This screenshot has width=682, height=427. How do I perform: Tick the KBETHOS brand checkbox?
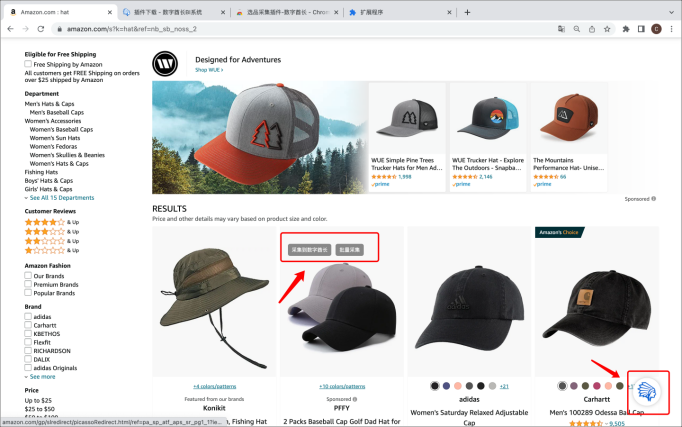click(28, 334)
